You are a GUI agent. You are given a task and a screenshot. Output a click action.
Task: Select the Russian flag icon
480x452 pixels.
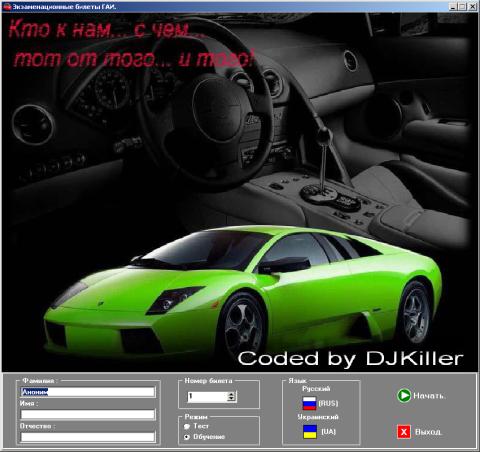point(309,403)
